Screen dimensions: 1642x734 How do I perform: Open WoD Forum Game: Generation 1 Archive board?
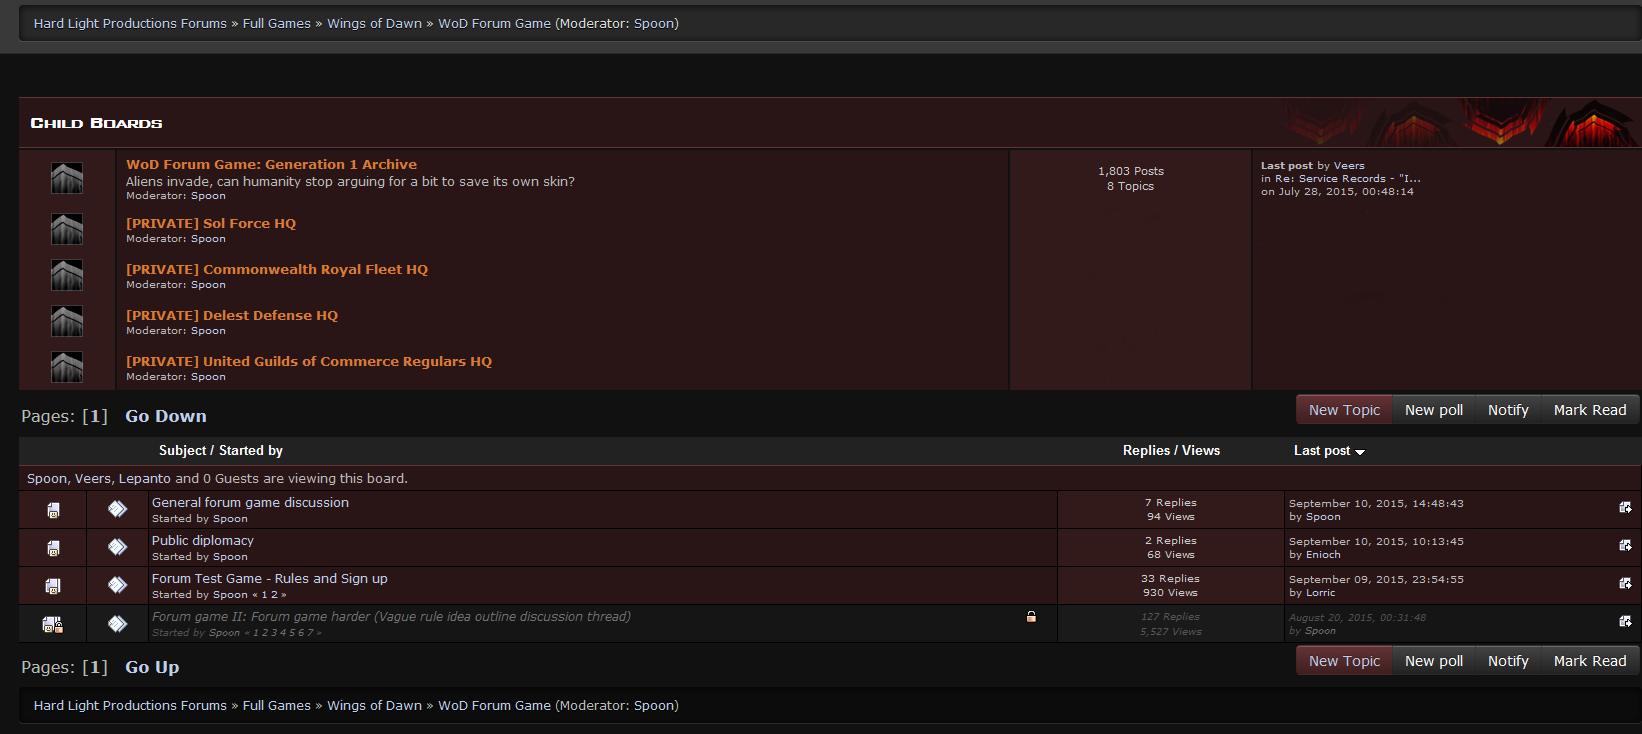271,164
